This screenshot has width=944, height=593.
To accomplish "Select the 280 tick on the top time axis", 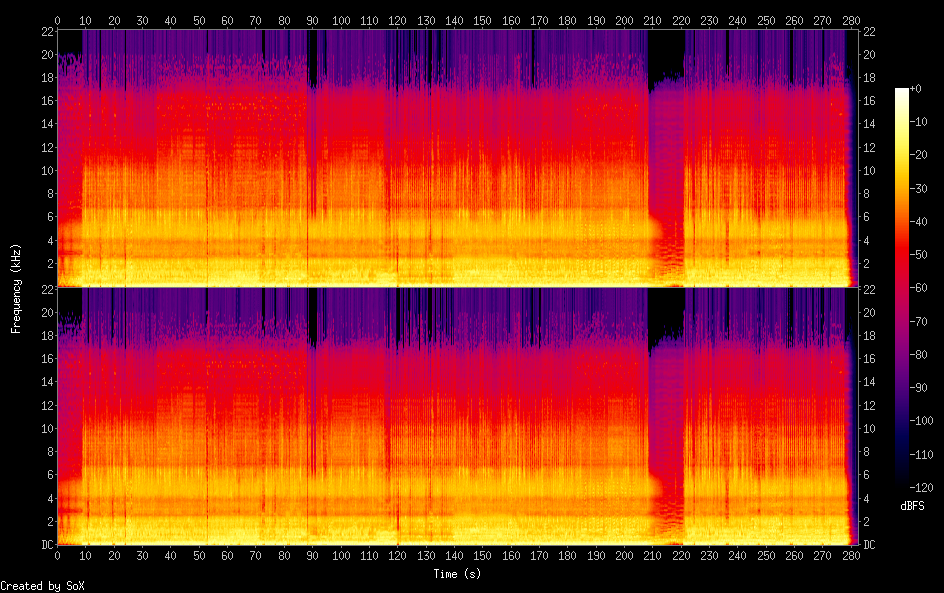I will (x=852, y=20).
